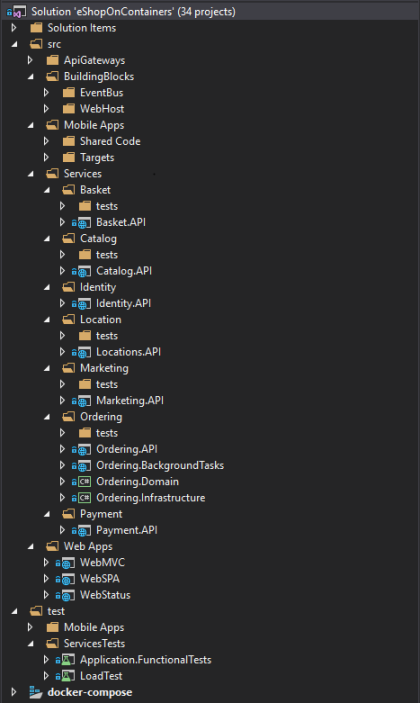
Task: Click the docker-compose project icon
Action: [x=36, y=692]
